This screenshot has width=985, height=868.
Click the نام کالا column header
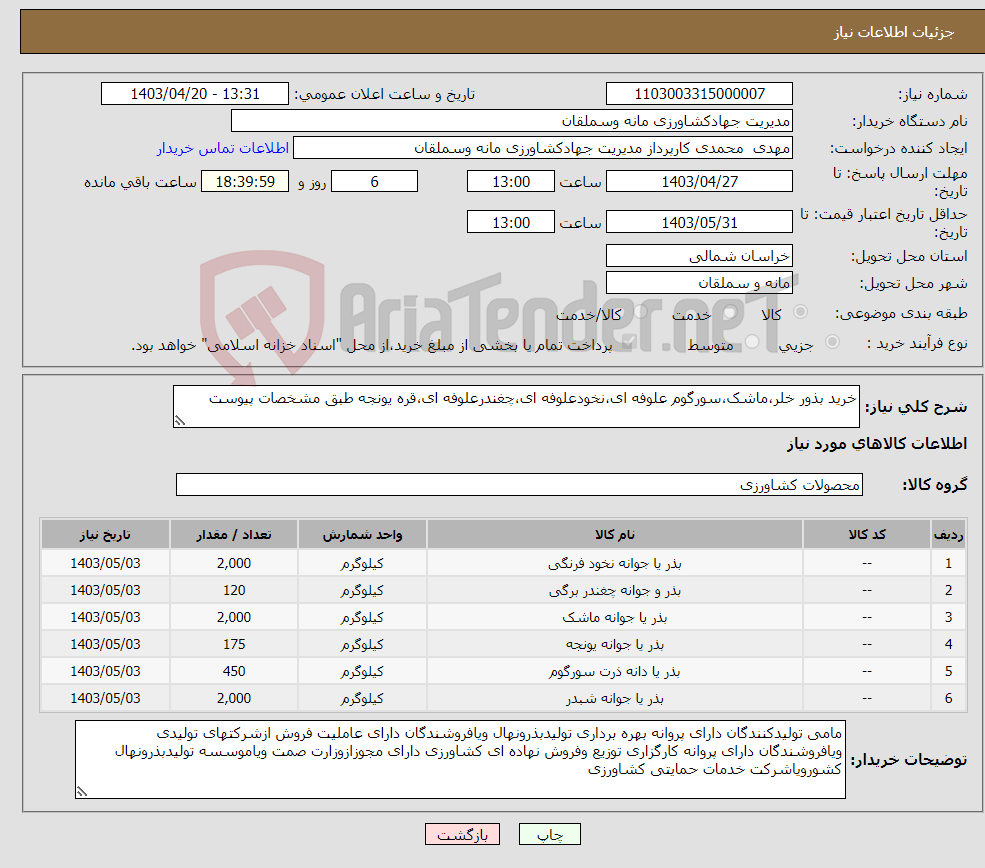tap(615, 534)
